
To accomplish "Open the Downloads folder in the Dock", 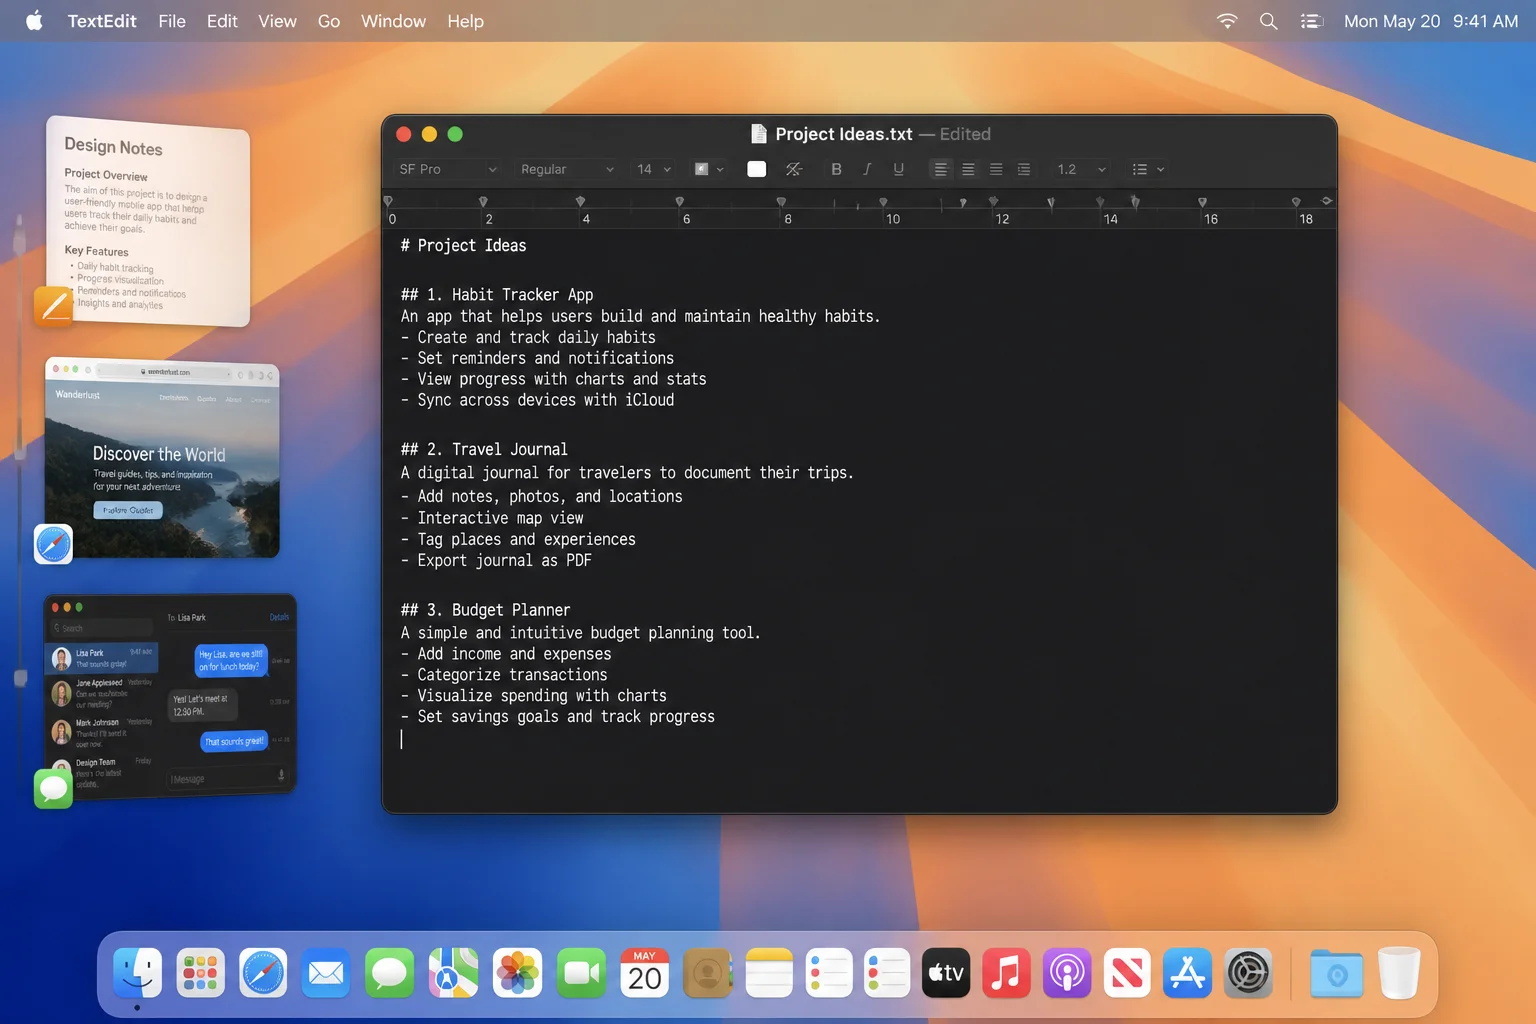I will [1337, 973].
